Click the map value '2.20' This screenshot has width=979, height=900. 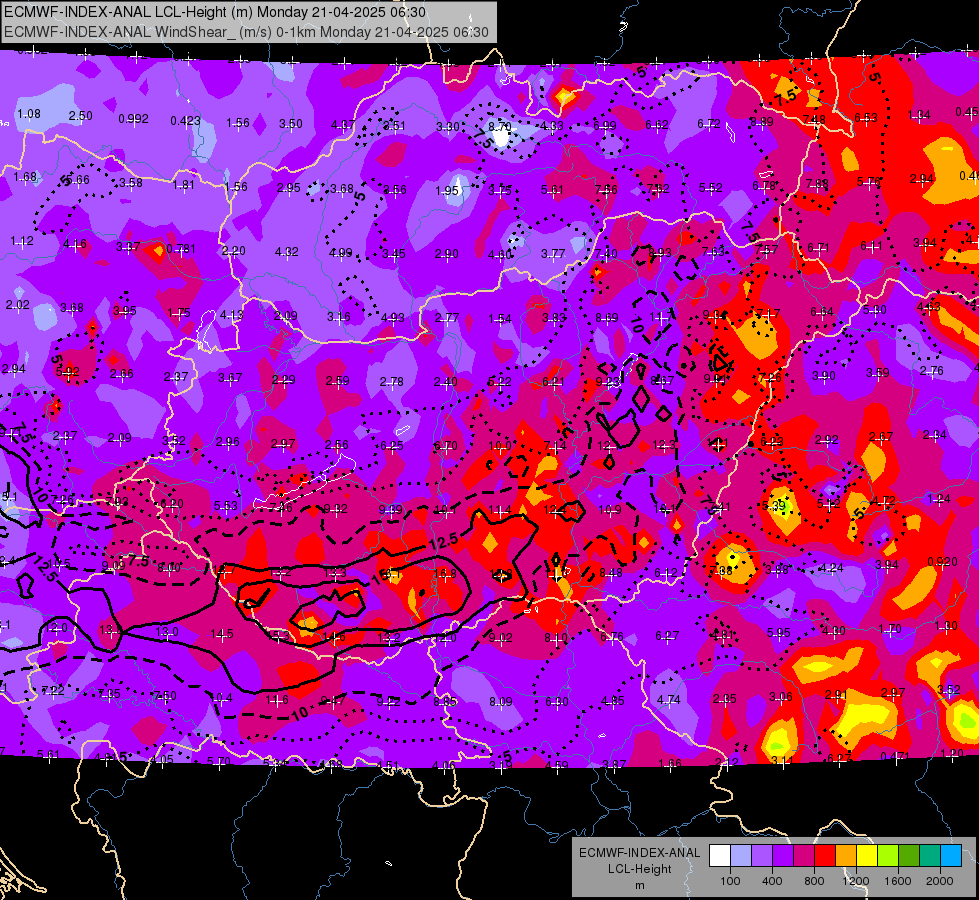234,250
